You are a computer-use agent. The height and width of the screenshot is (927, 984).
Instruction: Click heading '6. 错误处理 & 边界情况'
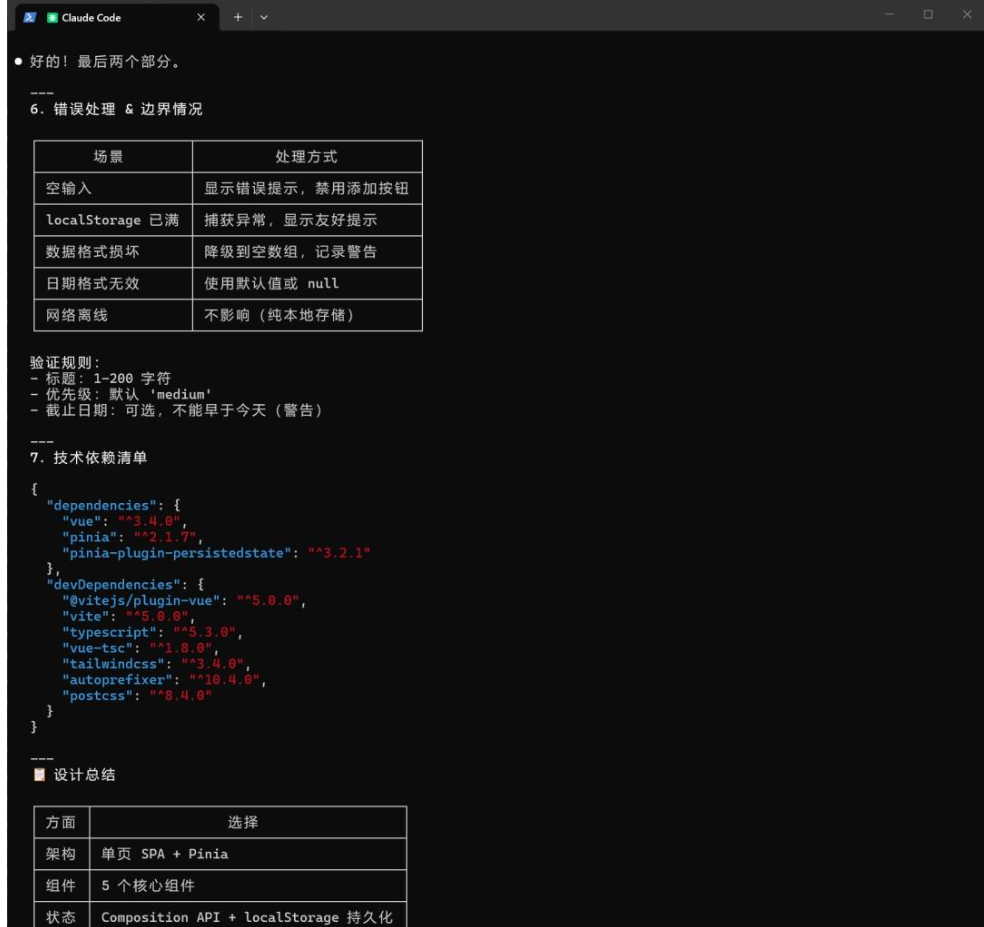pos(116,109)
